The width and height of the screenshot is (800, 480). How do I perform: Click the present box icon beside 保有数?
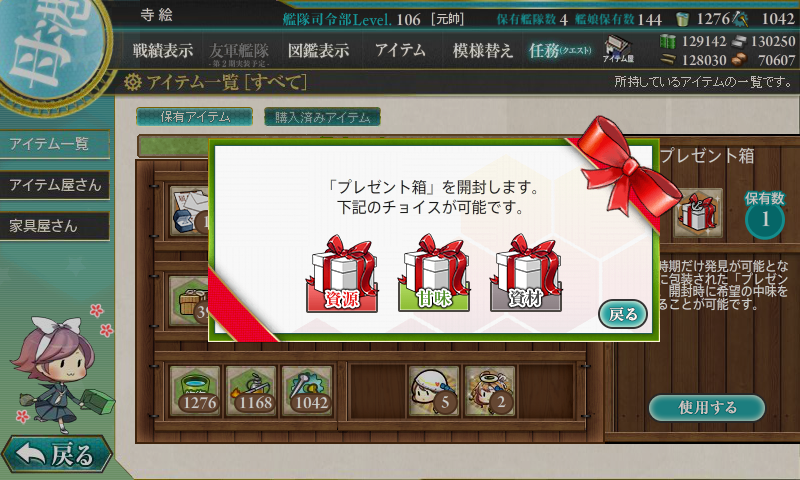[x=698, y=213]
